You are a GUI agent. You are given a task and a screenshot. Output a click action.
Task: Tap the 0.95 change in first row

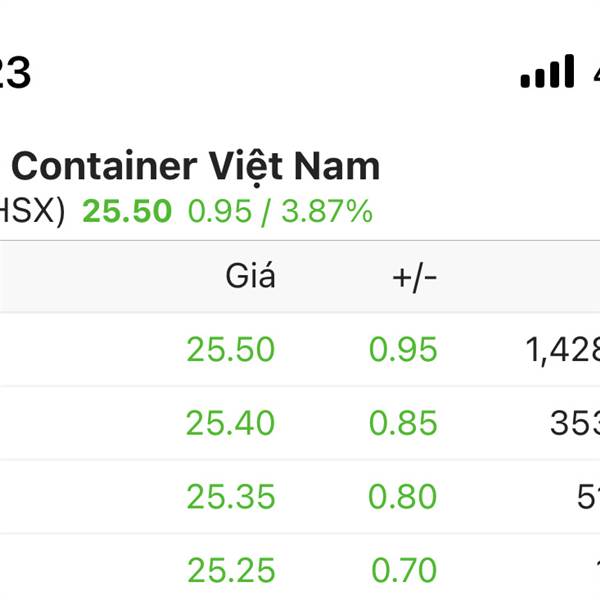point(403,349)
